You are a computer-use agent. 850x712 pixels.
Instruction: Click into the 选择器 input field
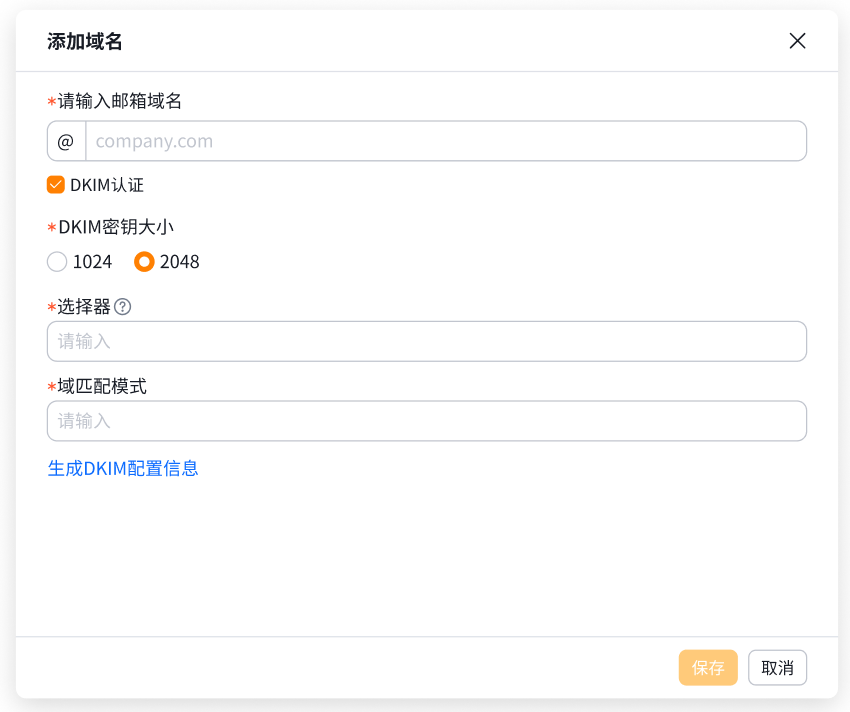[427, 341]
